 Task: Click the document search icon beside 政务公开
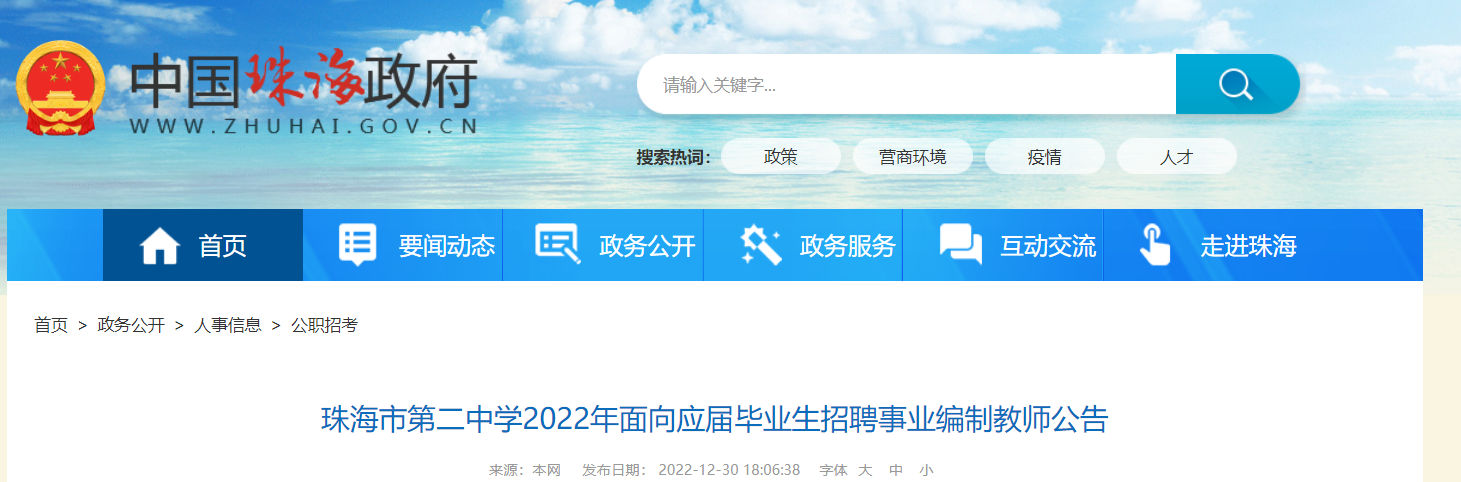[x=558, y=245]
